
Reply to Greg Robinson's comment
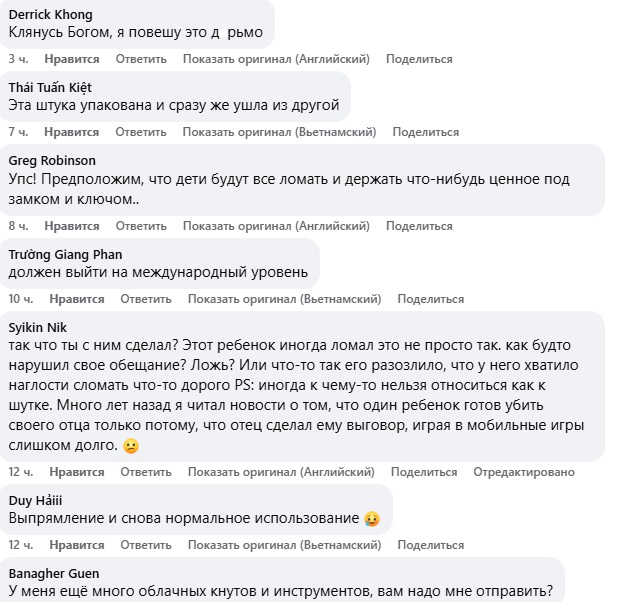146,226
